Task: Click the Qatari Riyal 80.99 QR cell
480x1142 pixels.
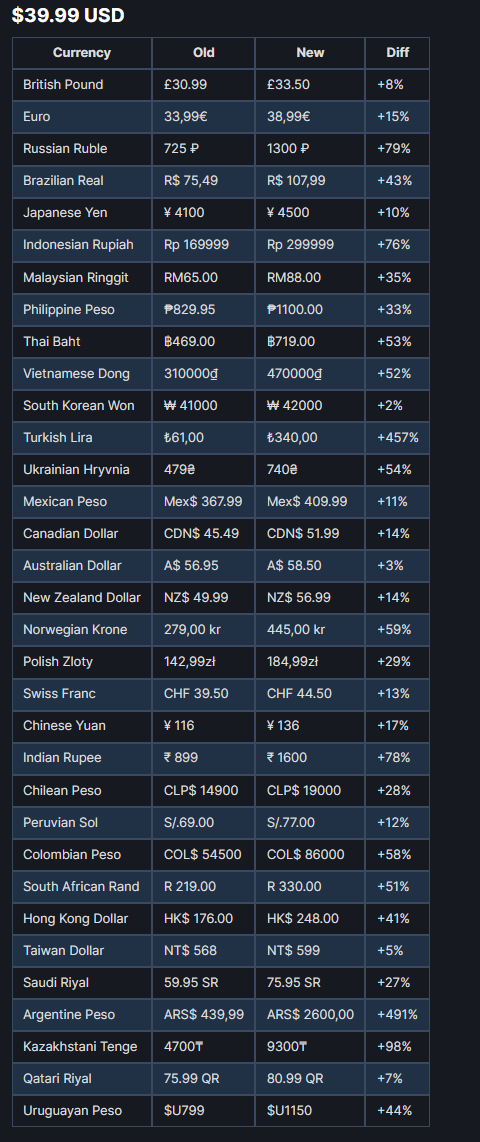Action: coord(310,1079)
